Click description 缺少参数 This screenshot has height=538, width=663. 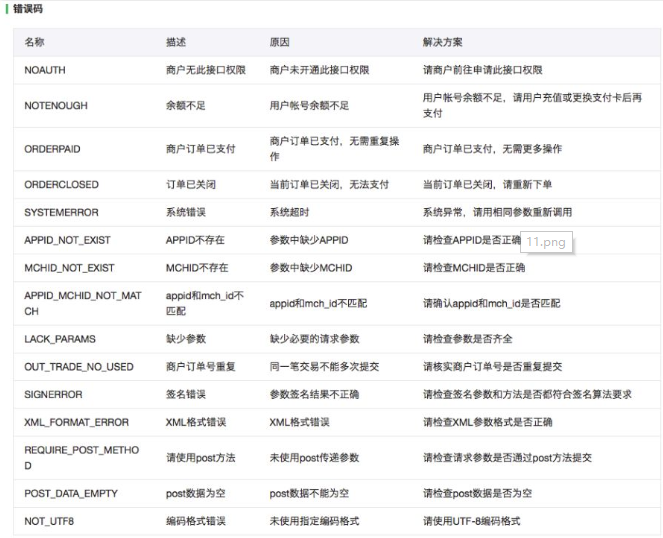coord(186,339)
